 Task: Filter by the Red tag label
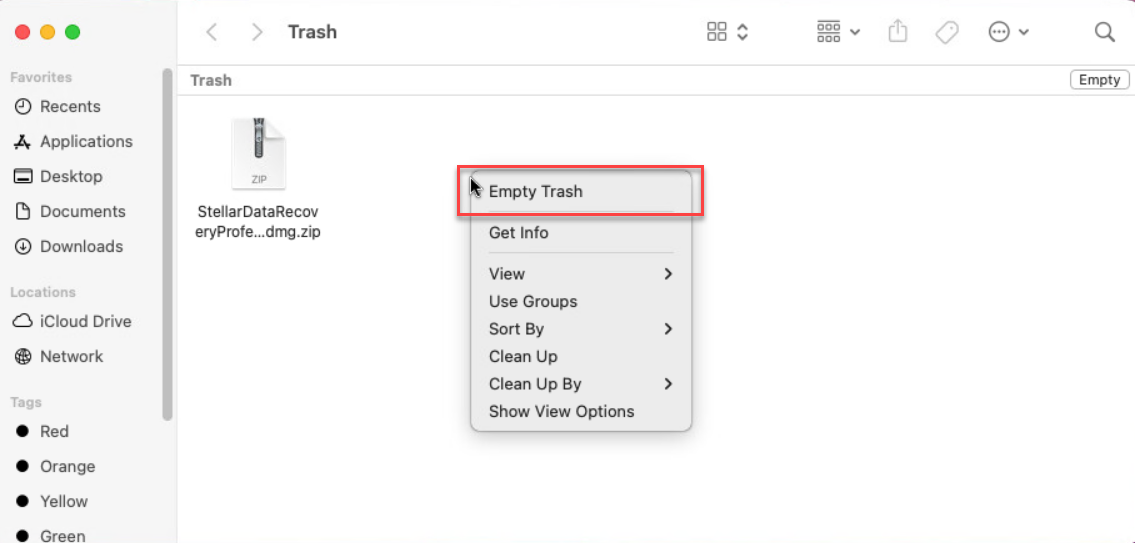pyautogui.click(x=54, y=432)
